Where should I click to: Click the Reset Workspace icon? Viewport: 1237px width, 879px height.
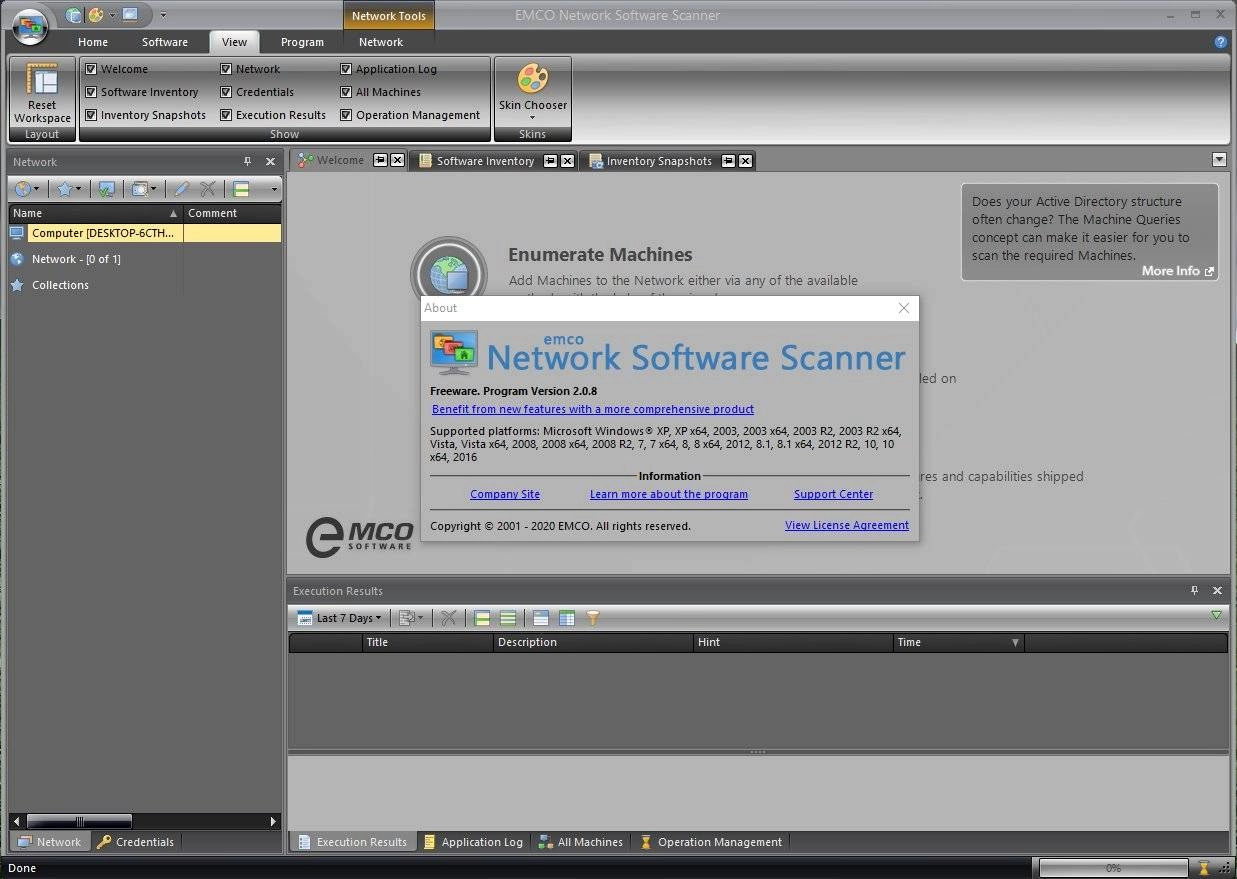(42, 80)
